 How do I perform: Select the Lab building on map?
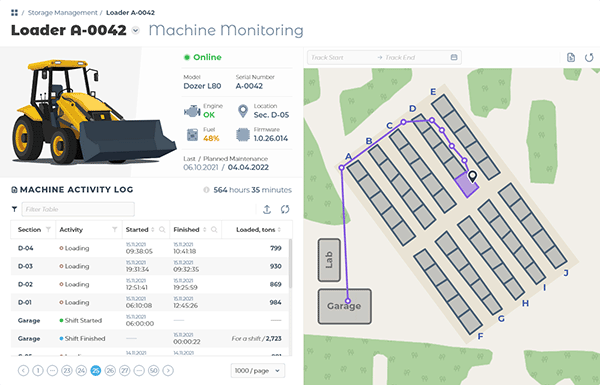pos(329,260)
